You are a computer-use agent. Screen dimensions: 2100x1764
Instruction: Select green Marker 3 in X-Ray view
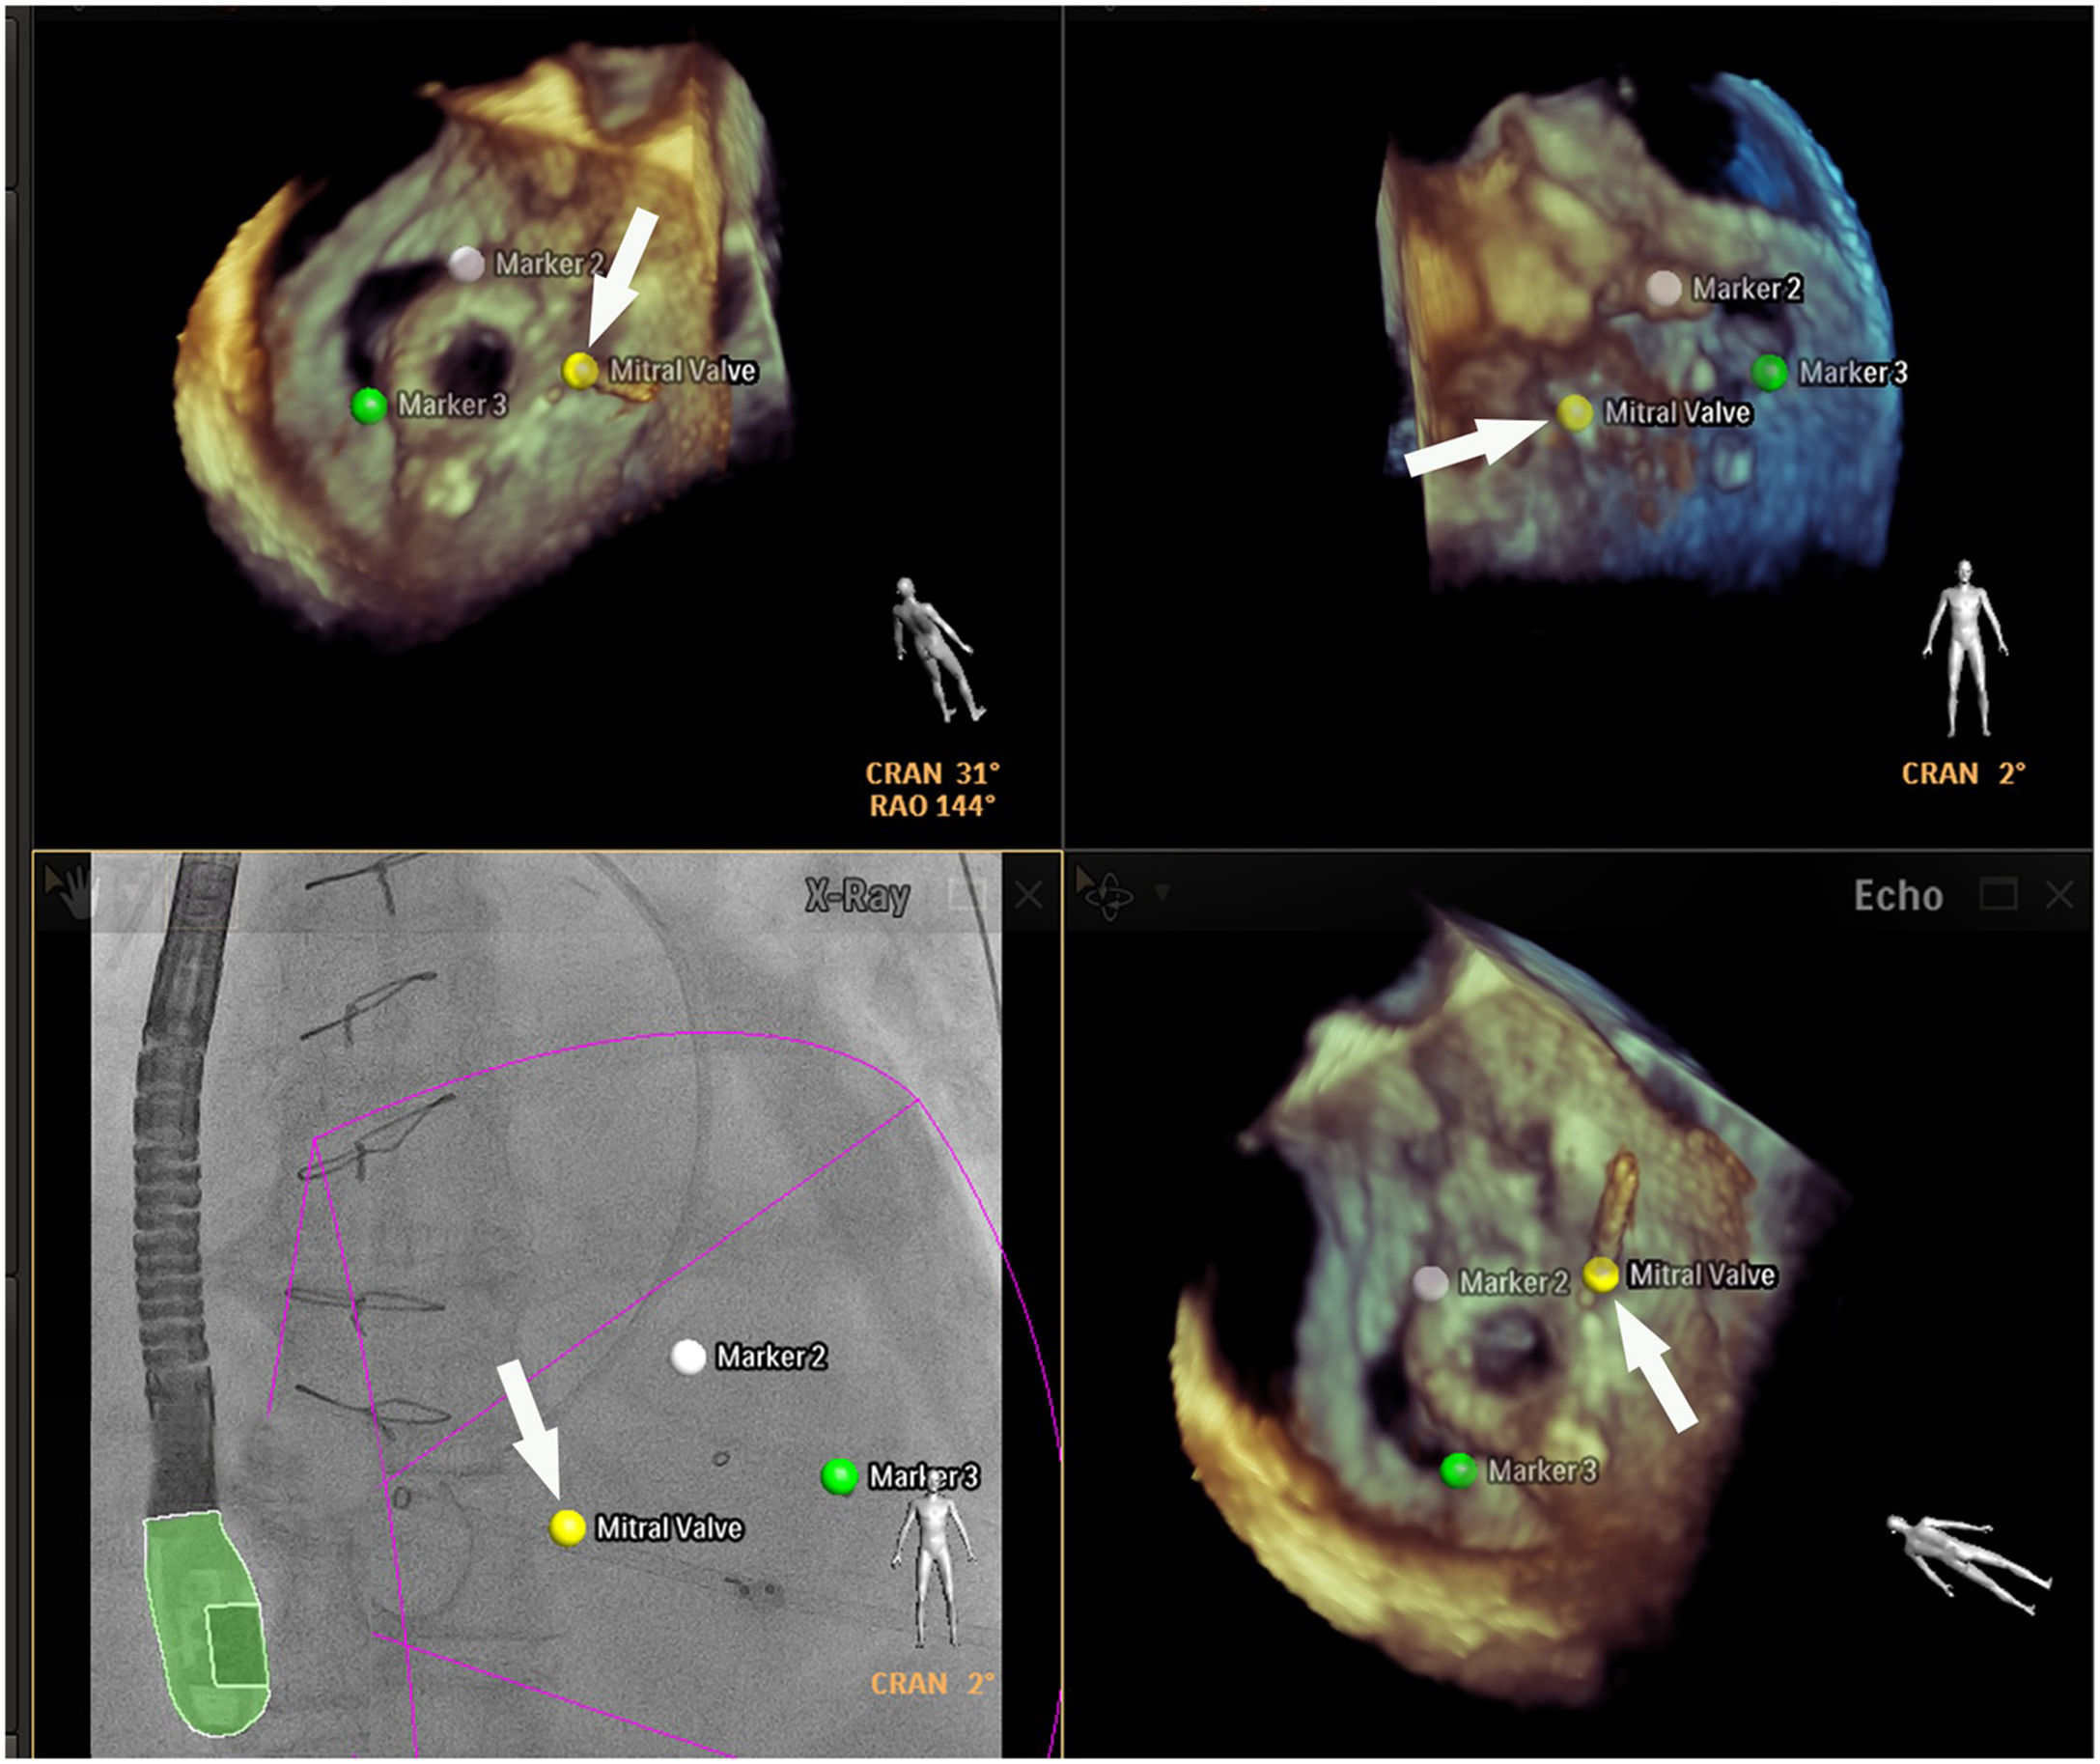[x=839, y=1476]
